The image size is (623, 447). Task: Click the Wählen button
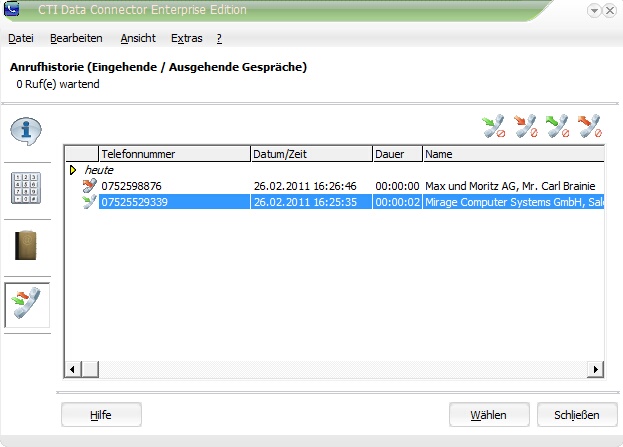[489, 415]
